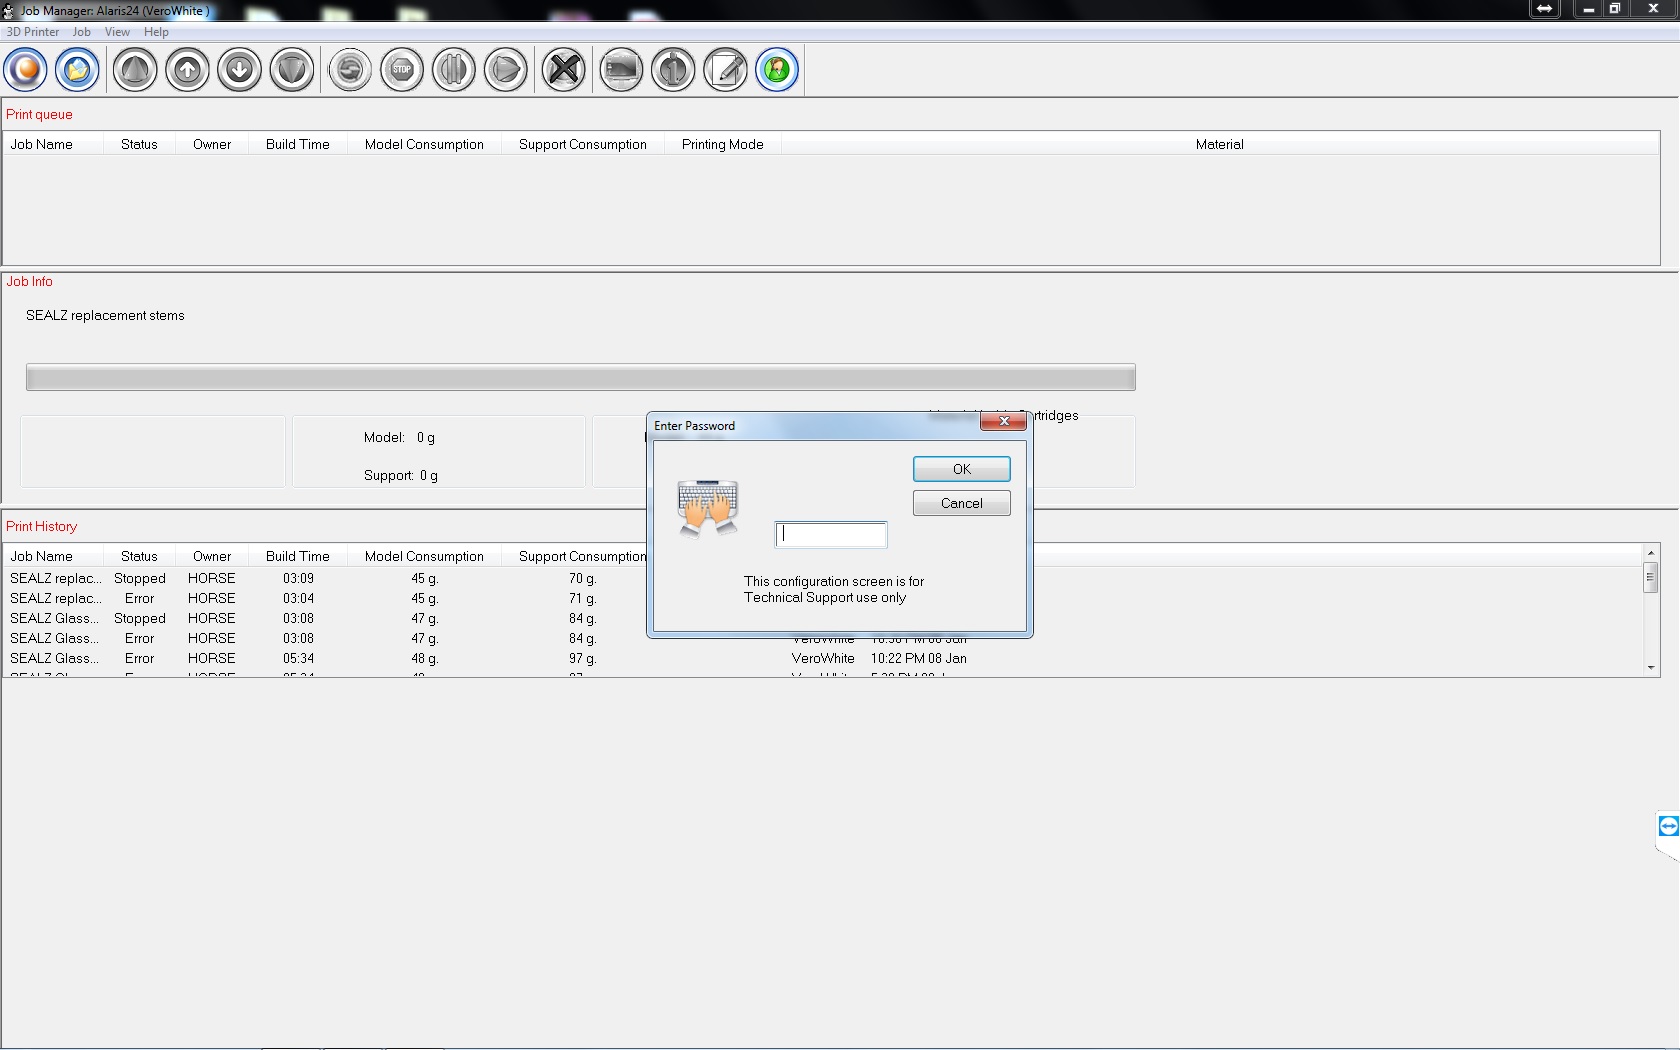Click the info toolbar icon

click(673, 70)
